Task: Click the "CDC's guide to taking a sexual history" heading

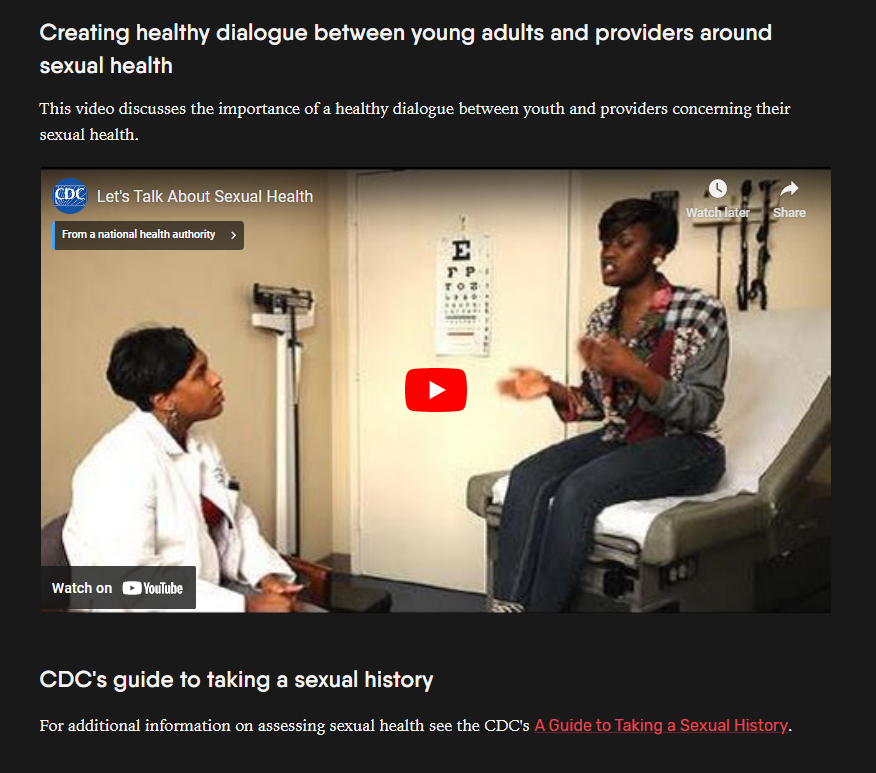Action: point(236,680)
